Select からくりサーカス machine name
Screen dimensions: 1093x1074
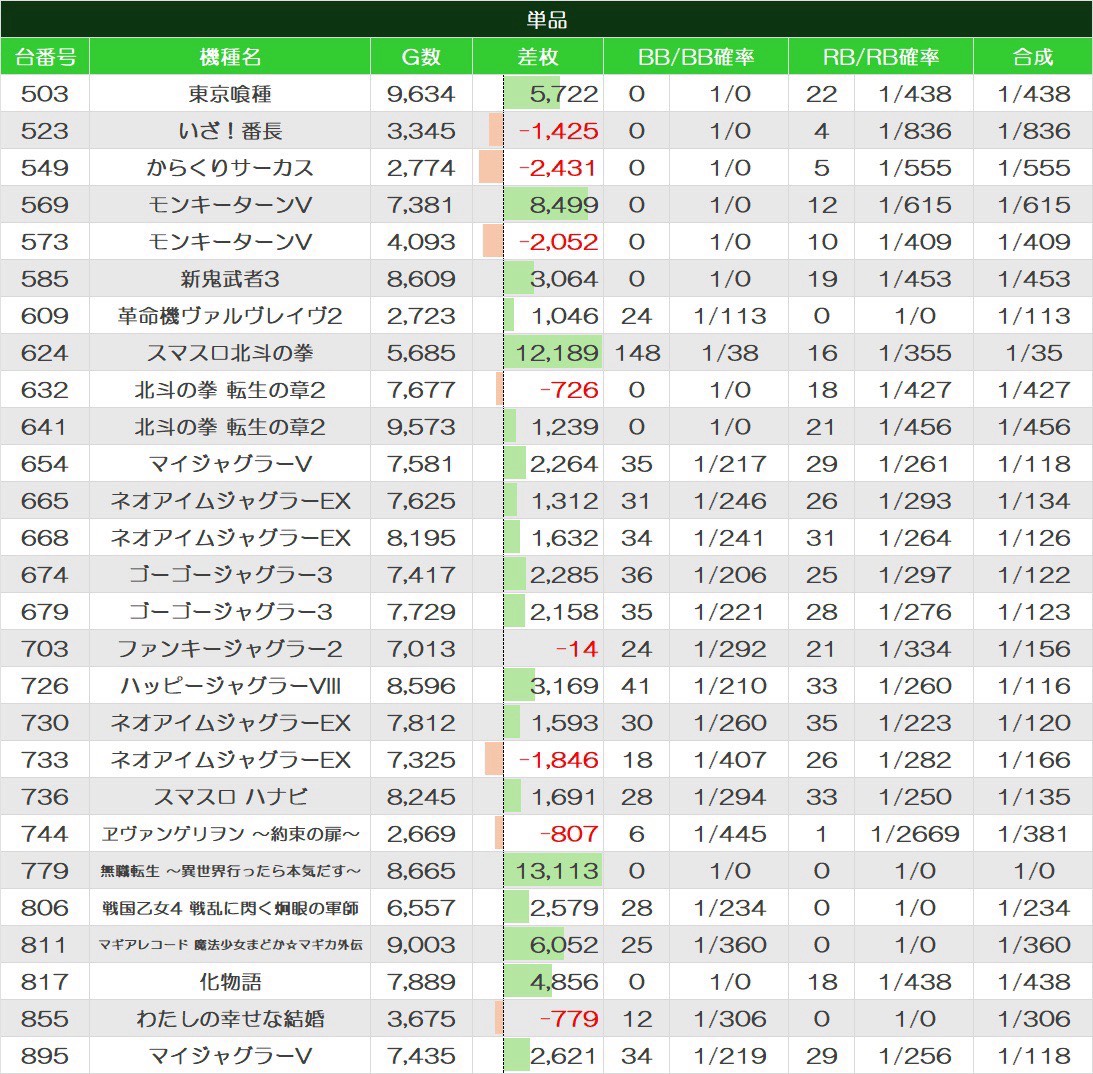click(x=230, y=167)
